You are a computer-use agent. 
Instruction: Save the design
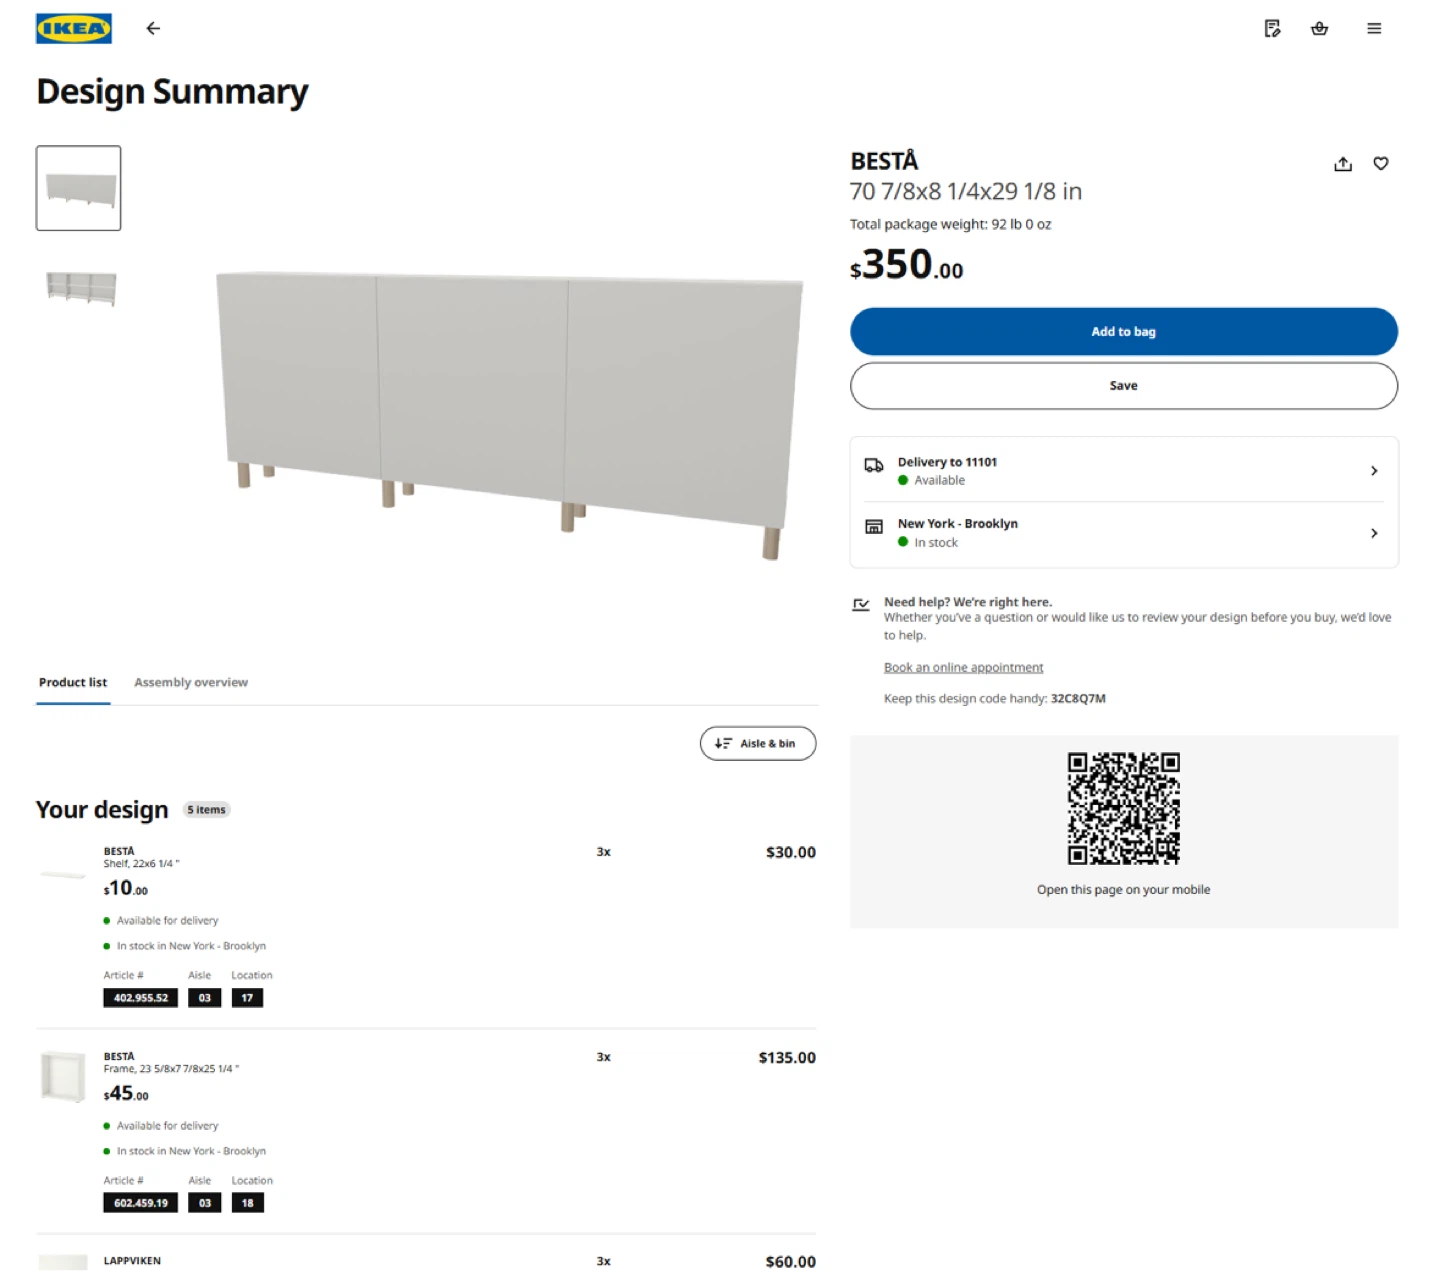click(1124, 386)
